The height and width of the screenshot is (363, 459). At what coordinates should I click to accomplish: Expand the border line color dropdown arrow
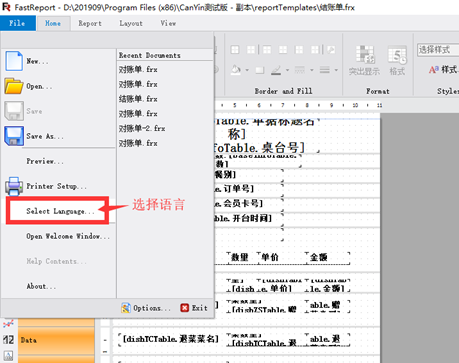287,70
